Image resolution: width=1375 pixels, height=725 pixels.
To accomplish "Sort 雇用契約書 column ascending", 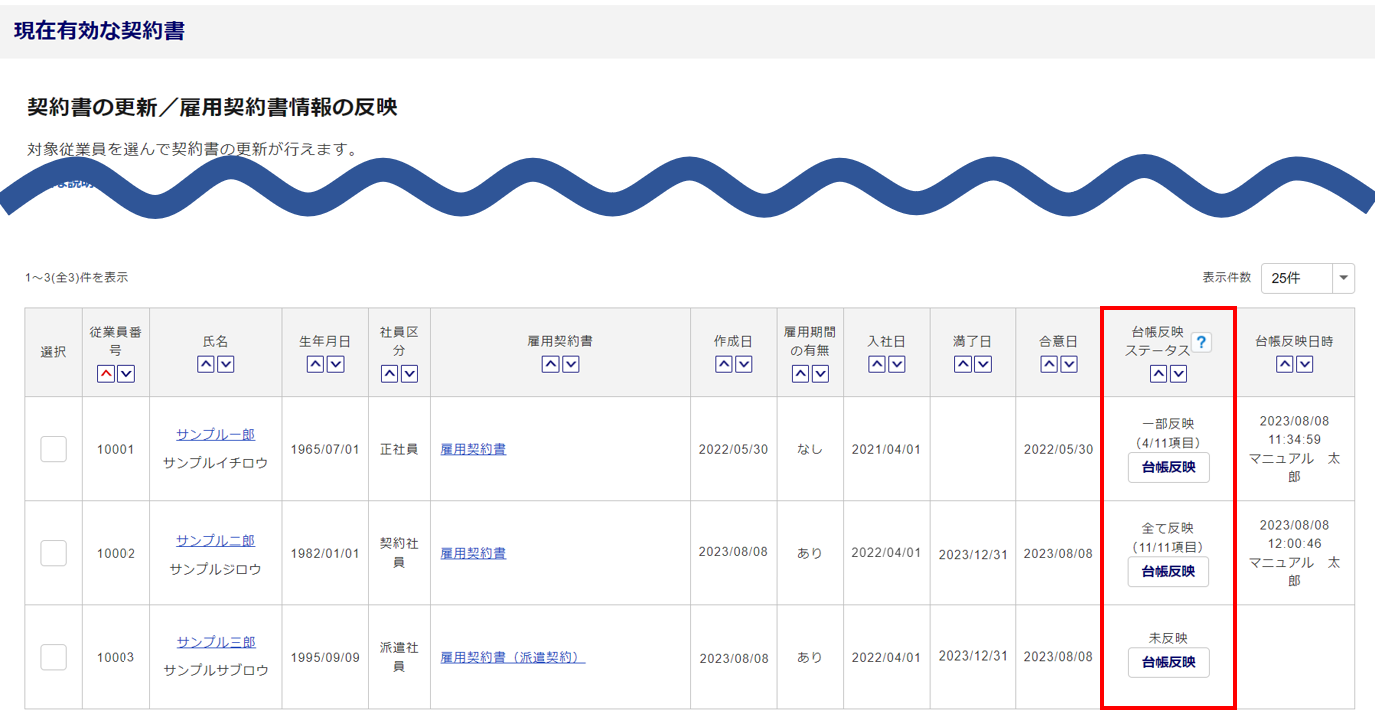I will [x=551, y=365].
